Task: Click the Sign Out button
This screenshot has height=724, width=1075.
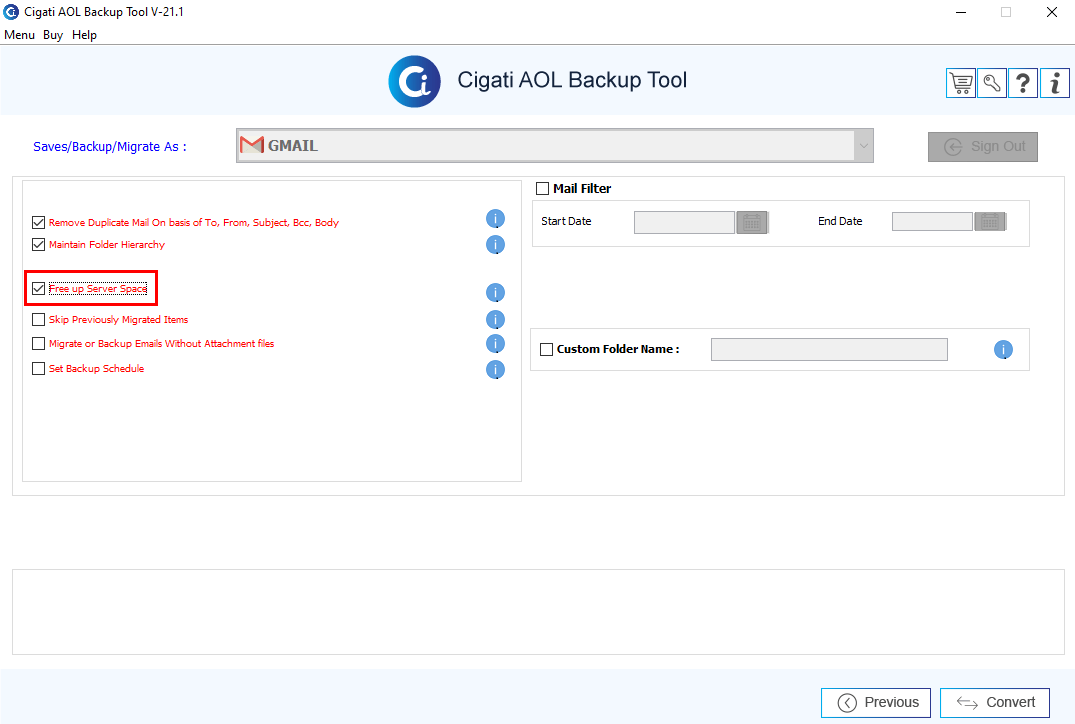Action: pyautogui.click(x=982, y=147)
